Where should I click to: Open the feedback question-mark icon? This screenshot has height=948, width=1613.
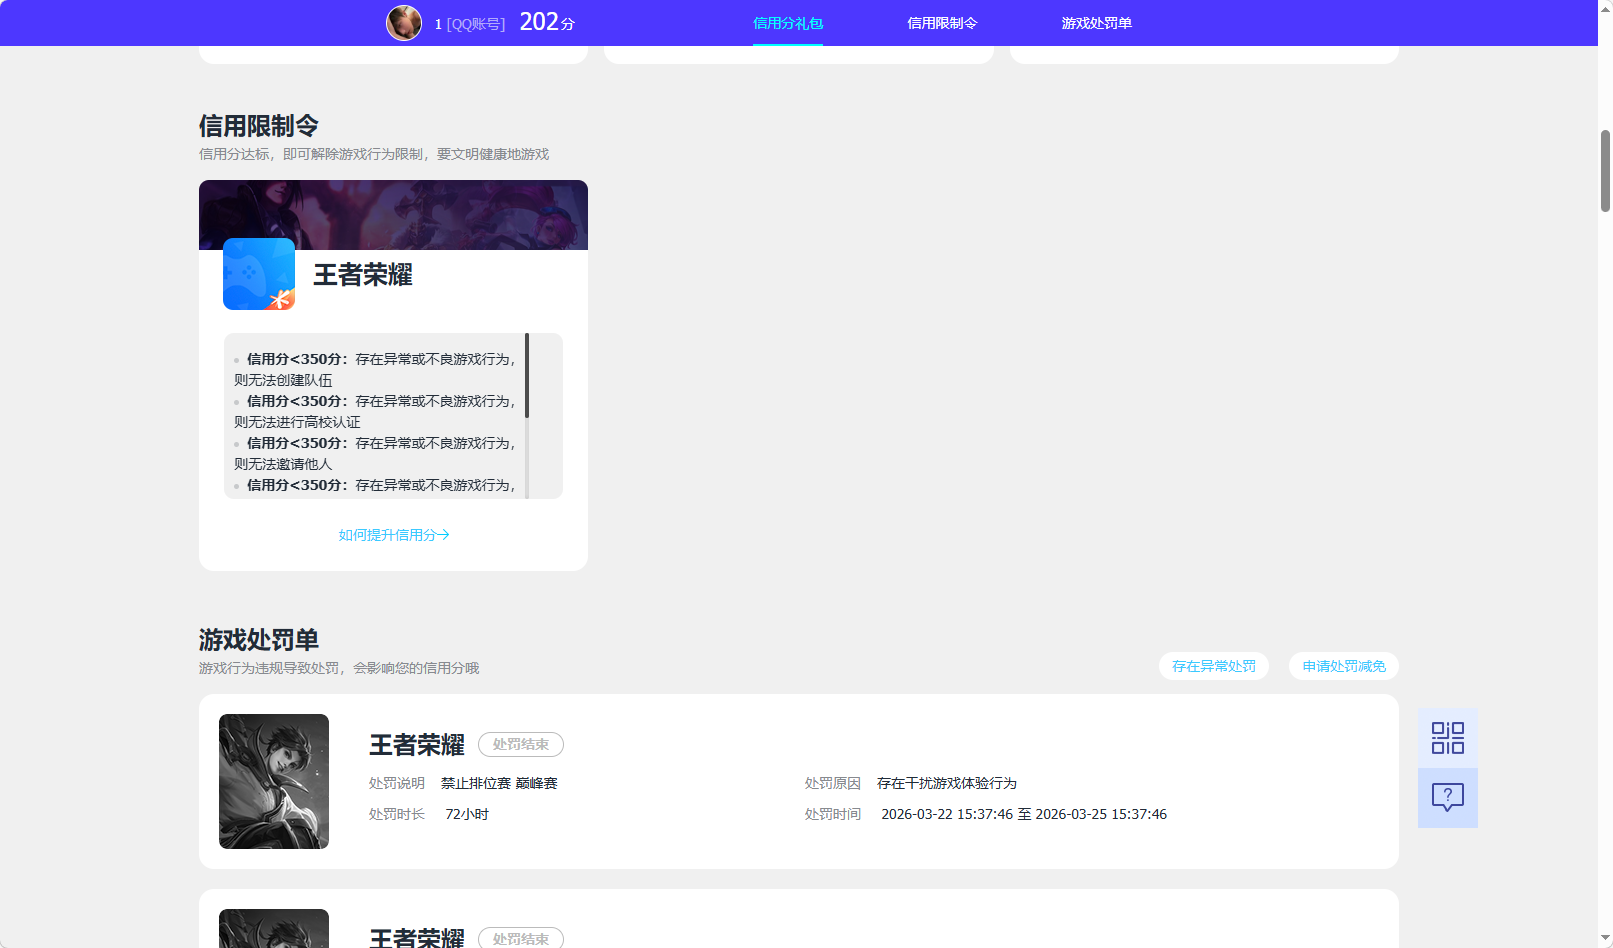coord(1447,797)
